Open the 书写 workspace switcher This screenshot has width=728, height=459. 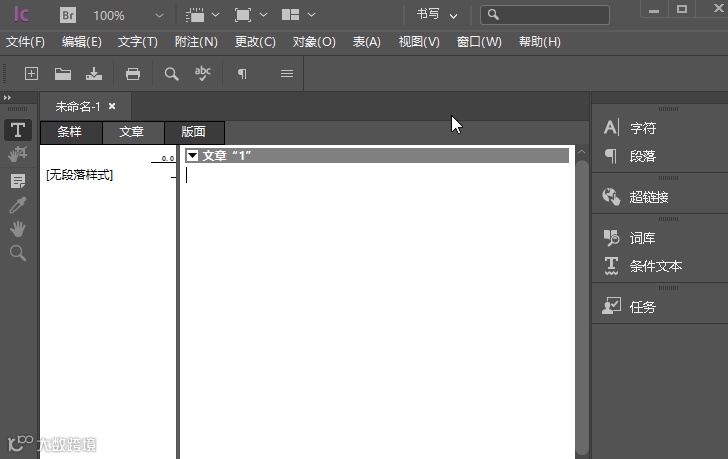click(437, 15)
